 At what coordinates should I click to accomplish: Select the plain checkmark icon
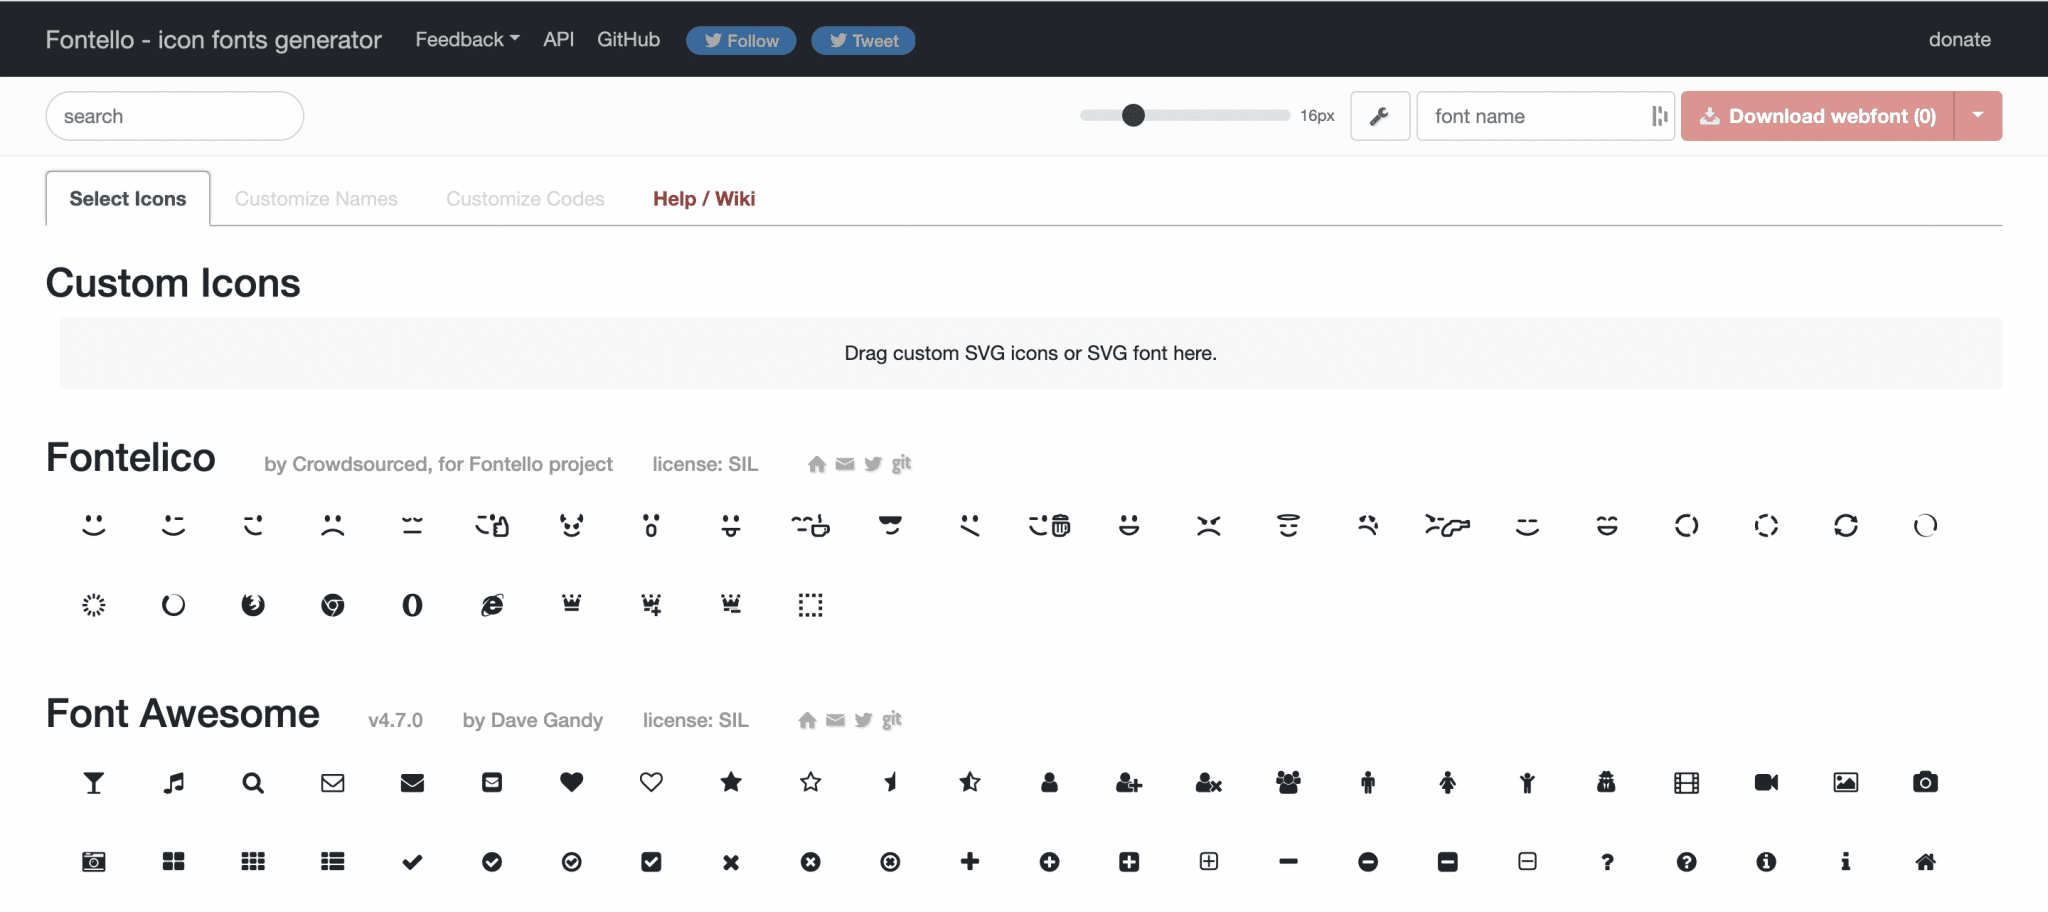(412, 861)
